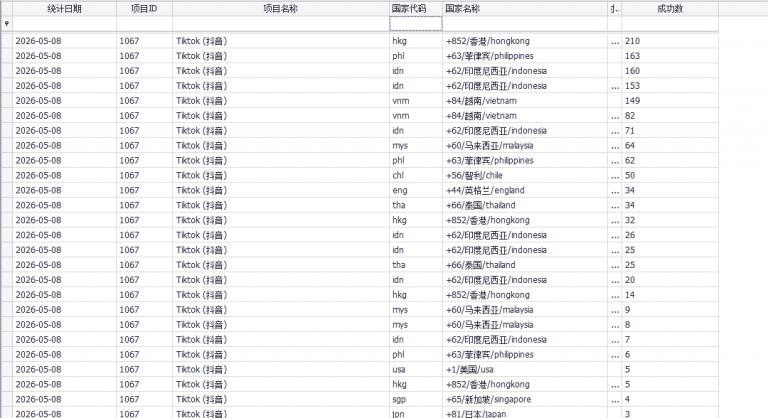Select the success count cell 4
Screen dimensions: 768x418
coord(670,399)
